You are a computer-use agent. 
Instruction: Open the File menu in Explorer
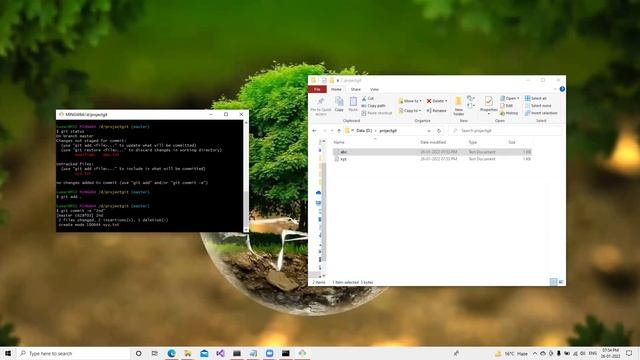pyautogui.click(x=317, y=89)
